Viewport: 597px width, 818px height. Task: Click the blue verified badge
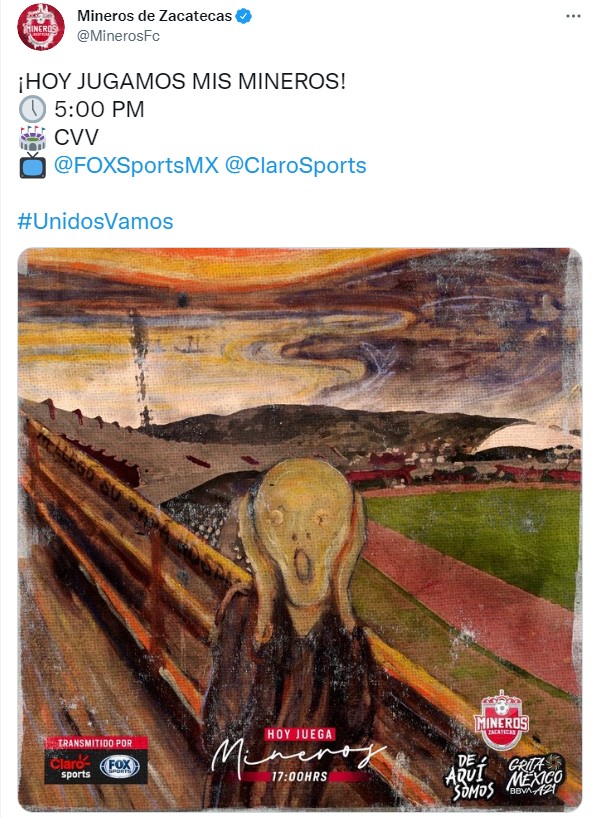(244, 16)
